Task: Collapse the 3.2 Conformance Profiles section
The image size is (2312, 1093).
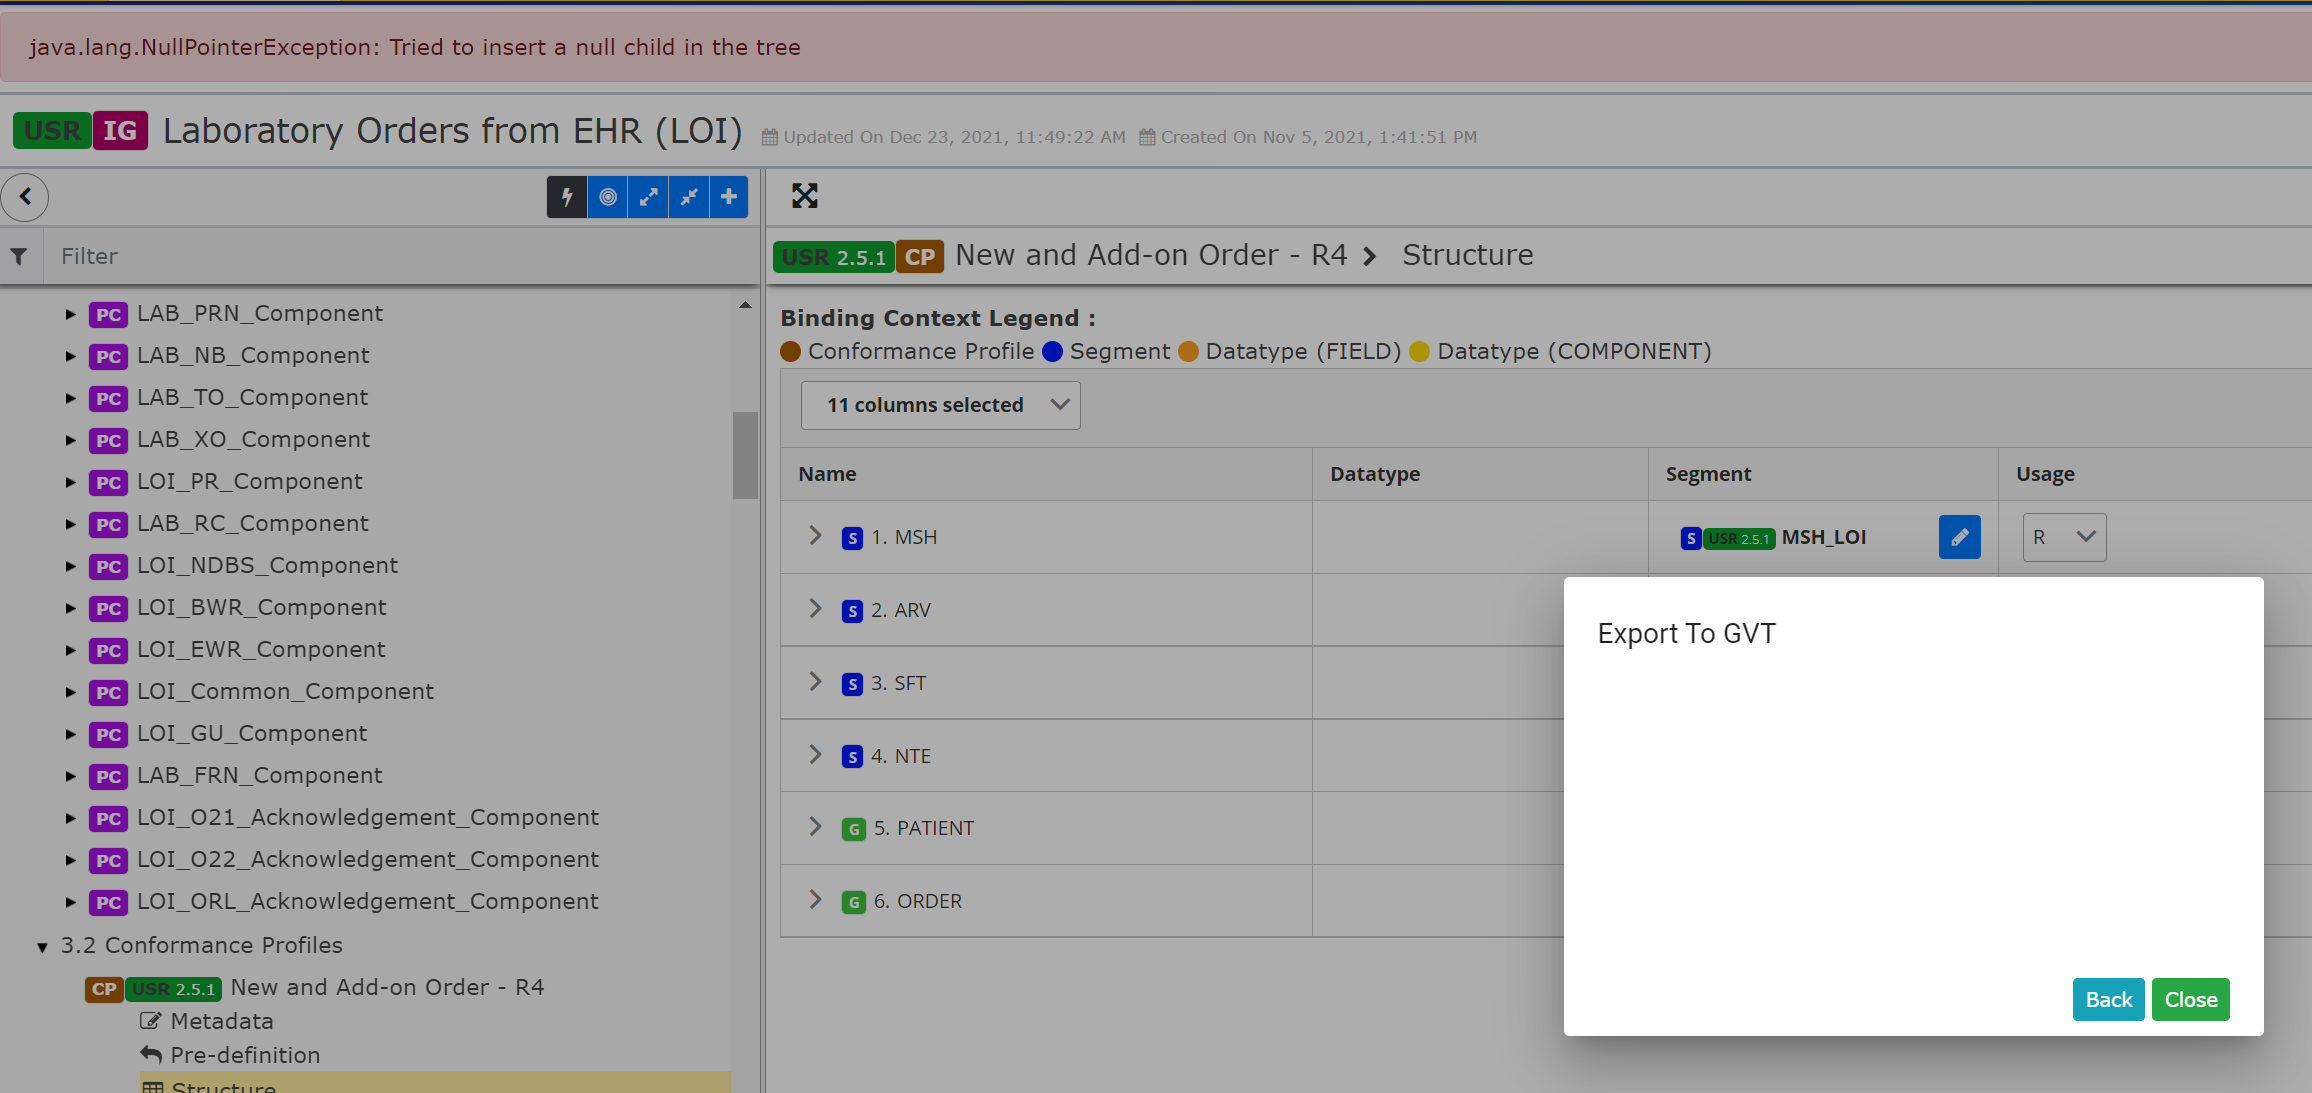Action: tap(41, 946)
